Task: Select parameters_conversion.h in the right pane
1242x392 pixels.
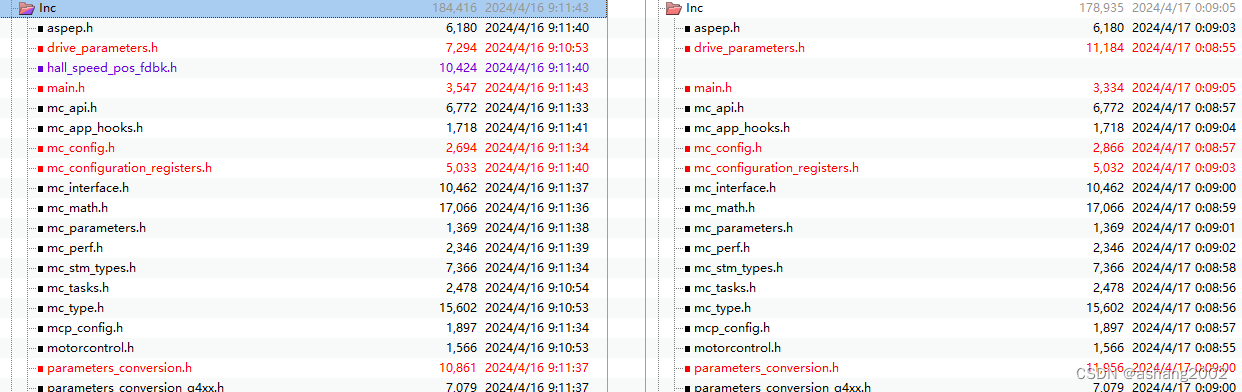Action: (x=766, y=368)
